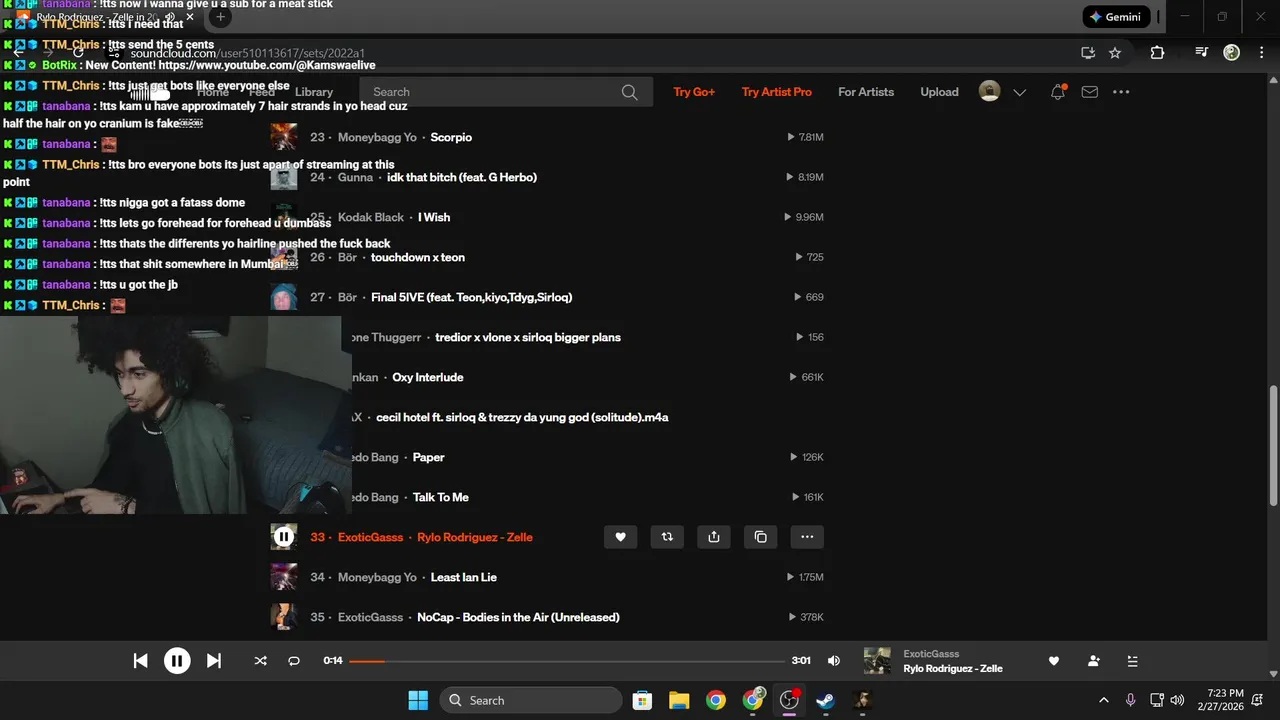Share the Rylo Rodriguez - Zelle track
Screen dimensions: 1280x720
point(714,537)
